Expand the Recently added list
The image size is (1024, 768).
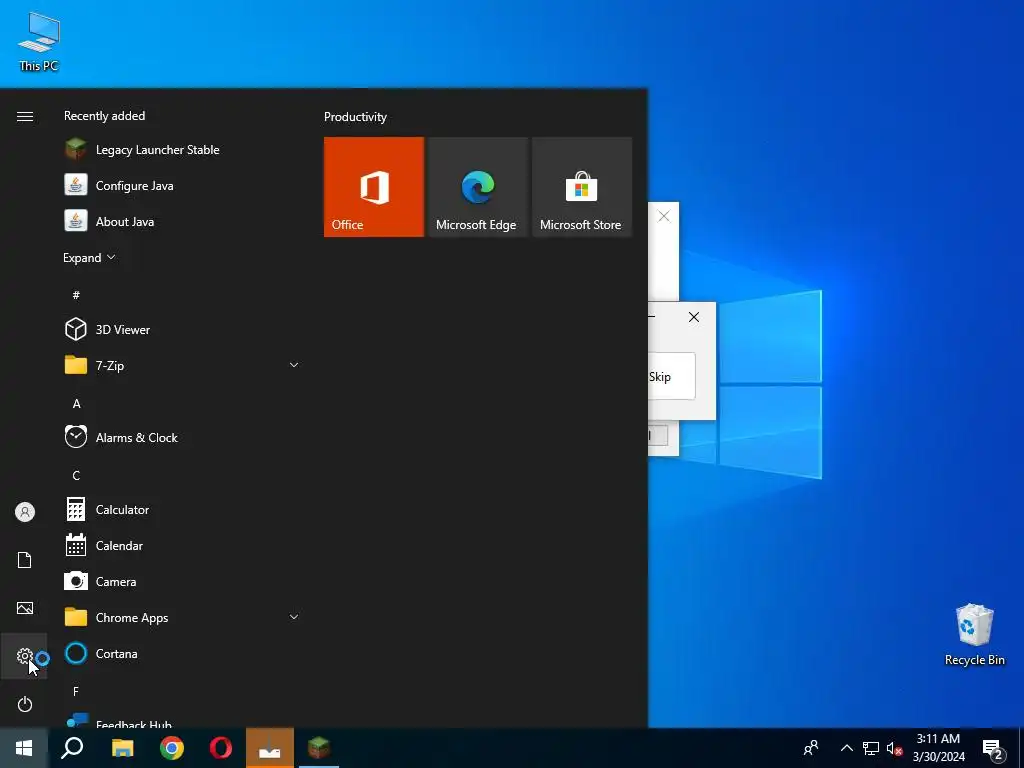(89, 257)
